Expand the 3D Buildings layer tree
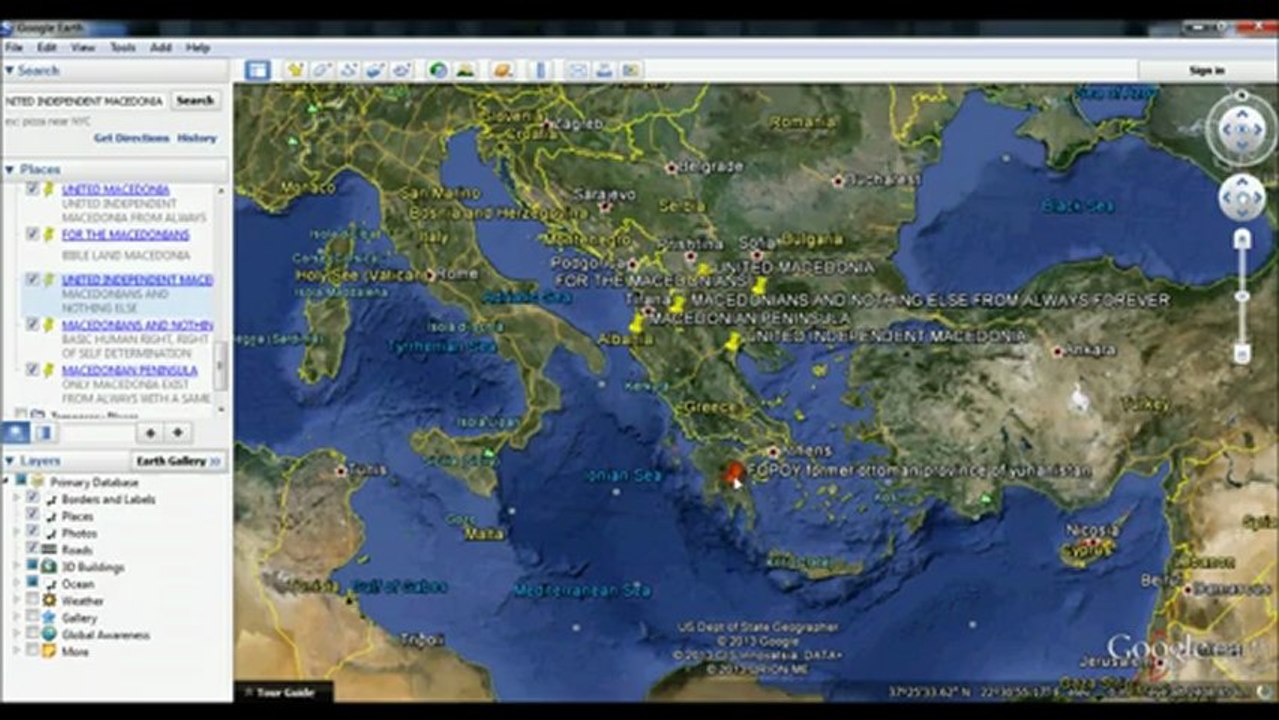Viewport: 1279px width, 720px height. pyautogui.click(x=17, y=566)
